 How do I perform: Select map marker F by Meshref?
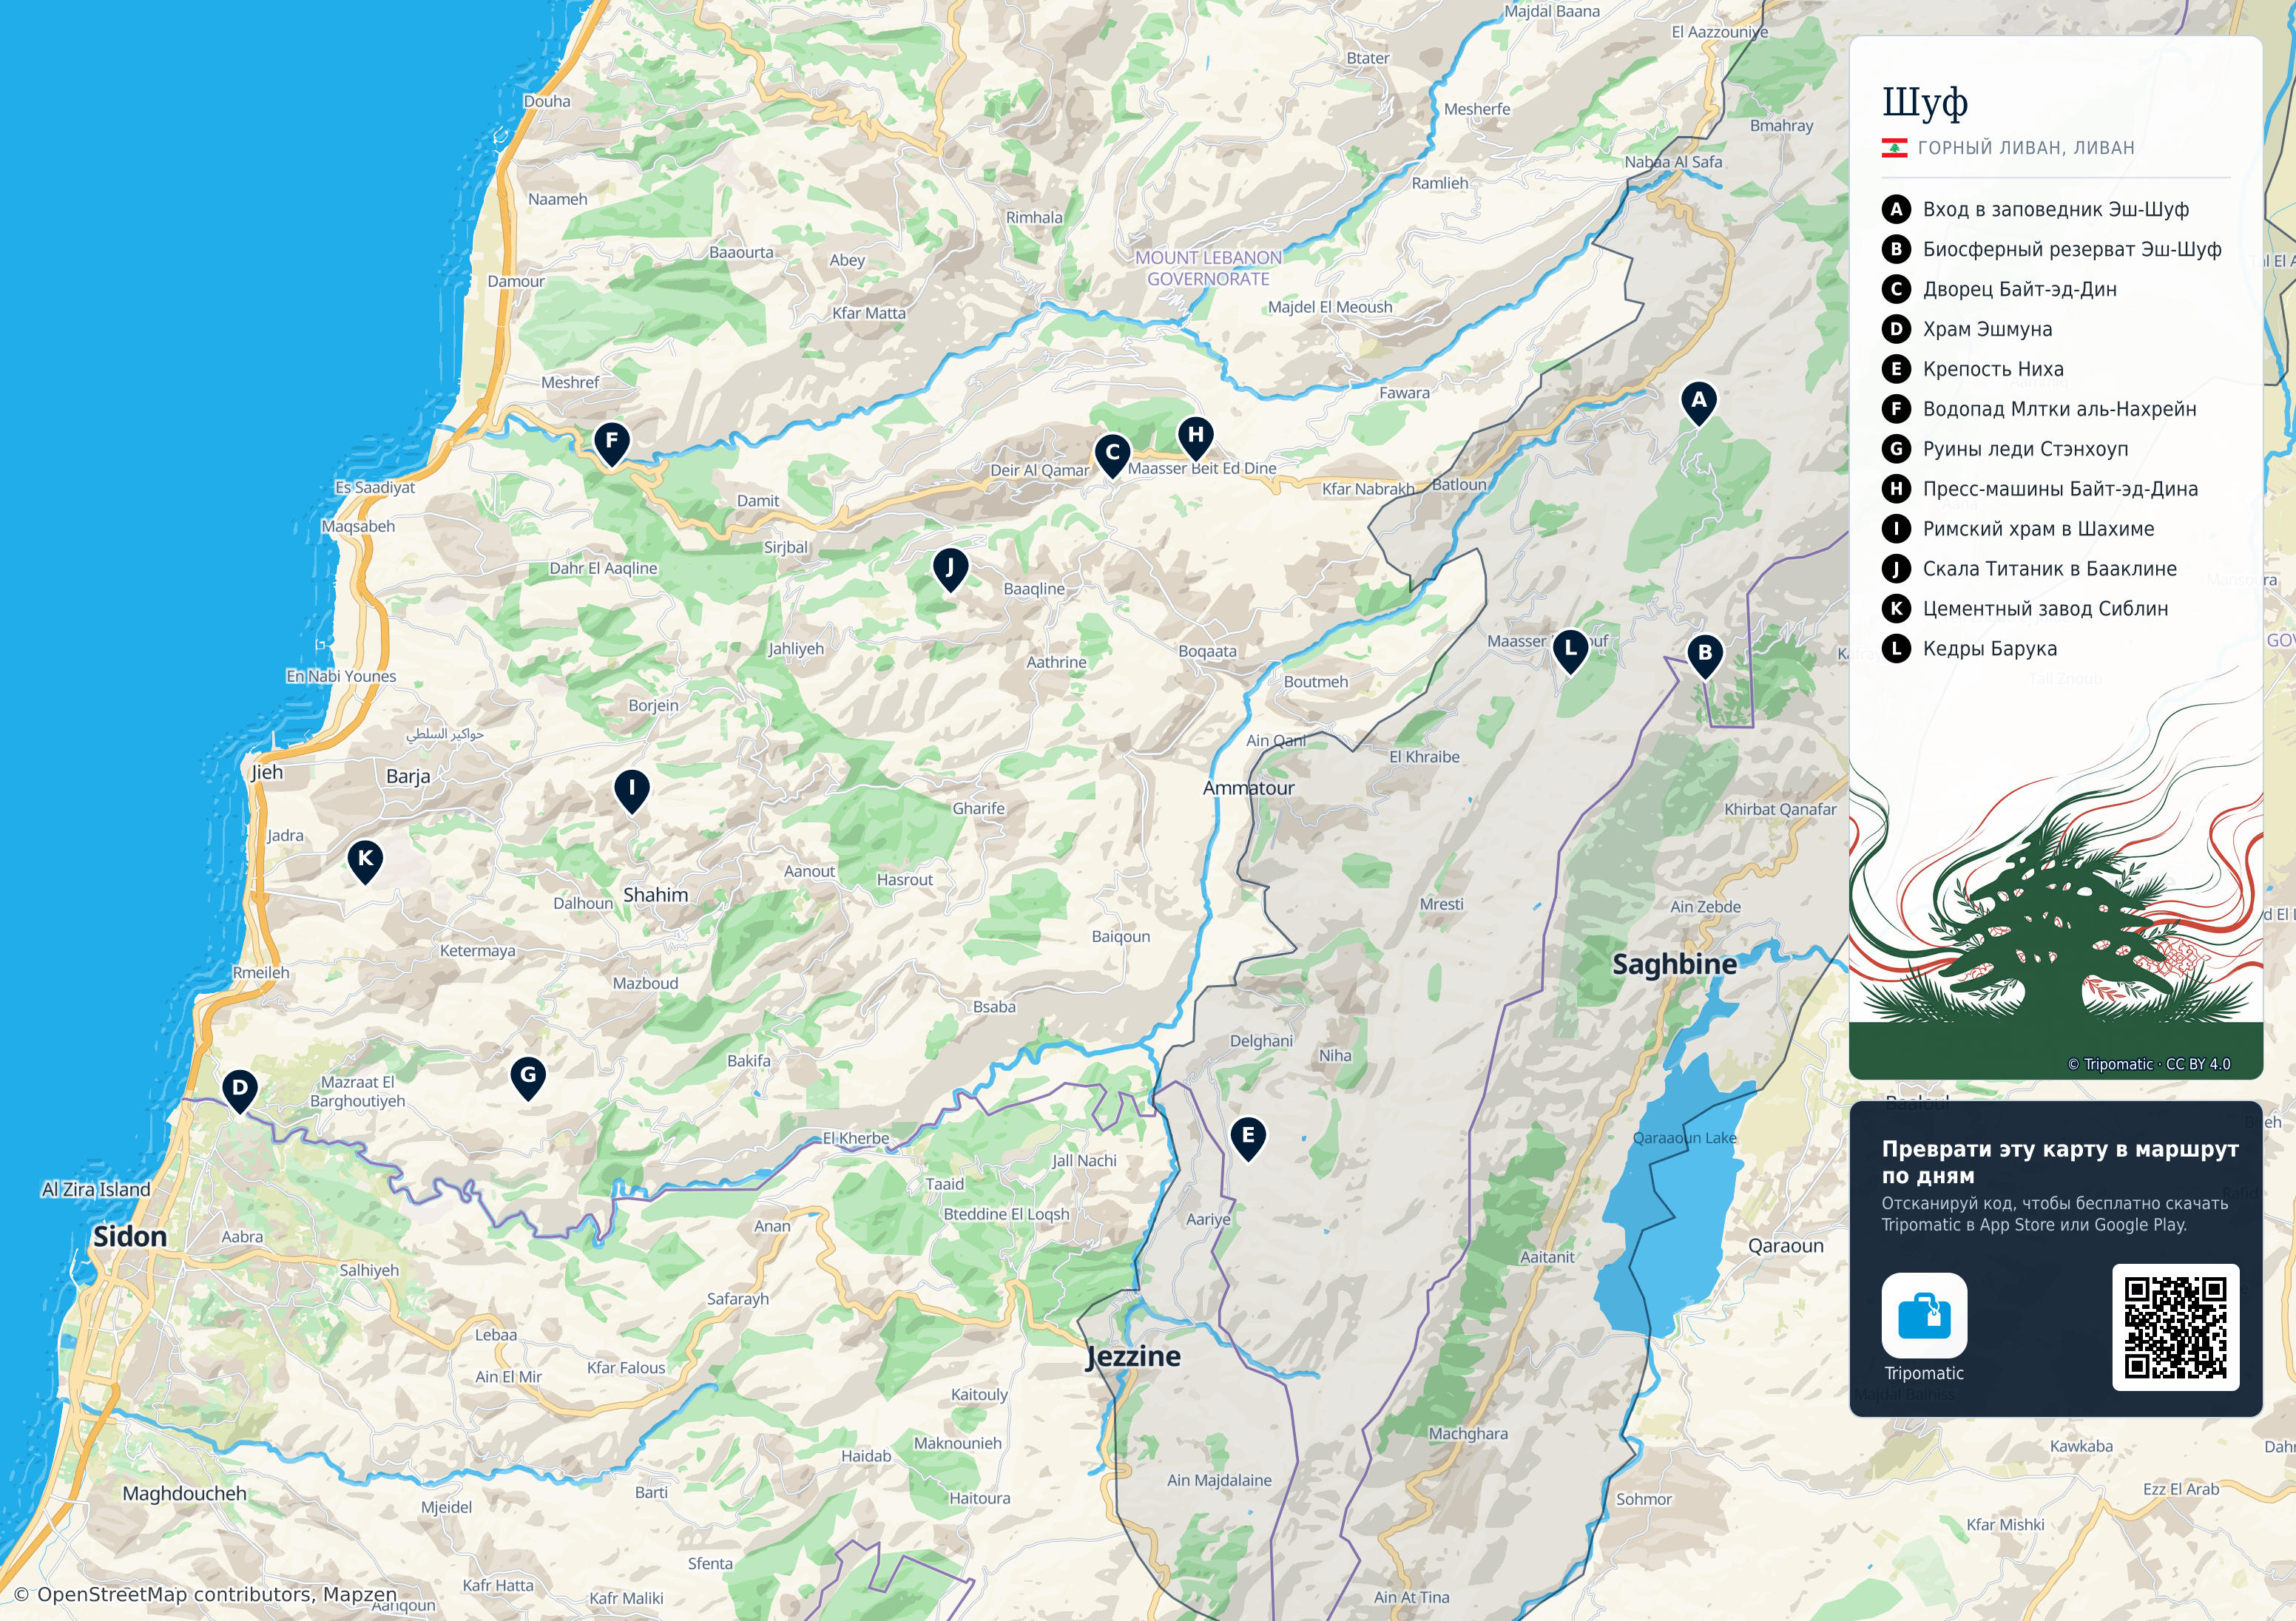click(611, 443)
